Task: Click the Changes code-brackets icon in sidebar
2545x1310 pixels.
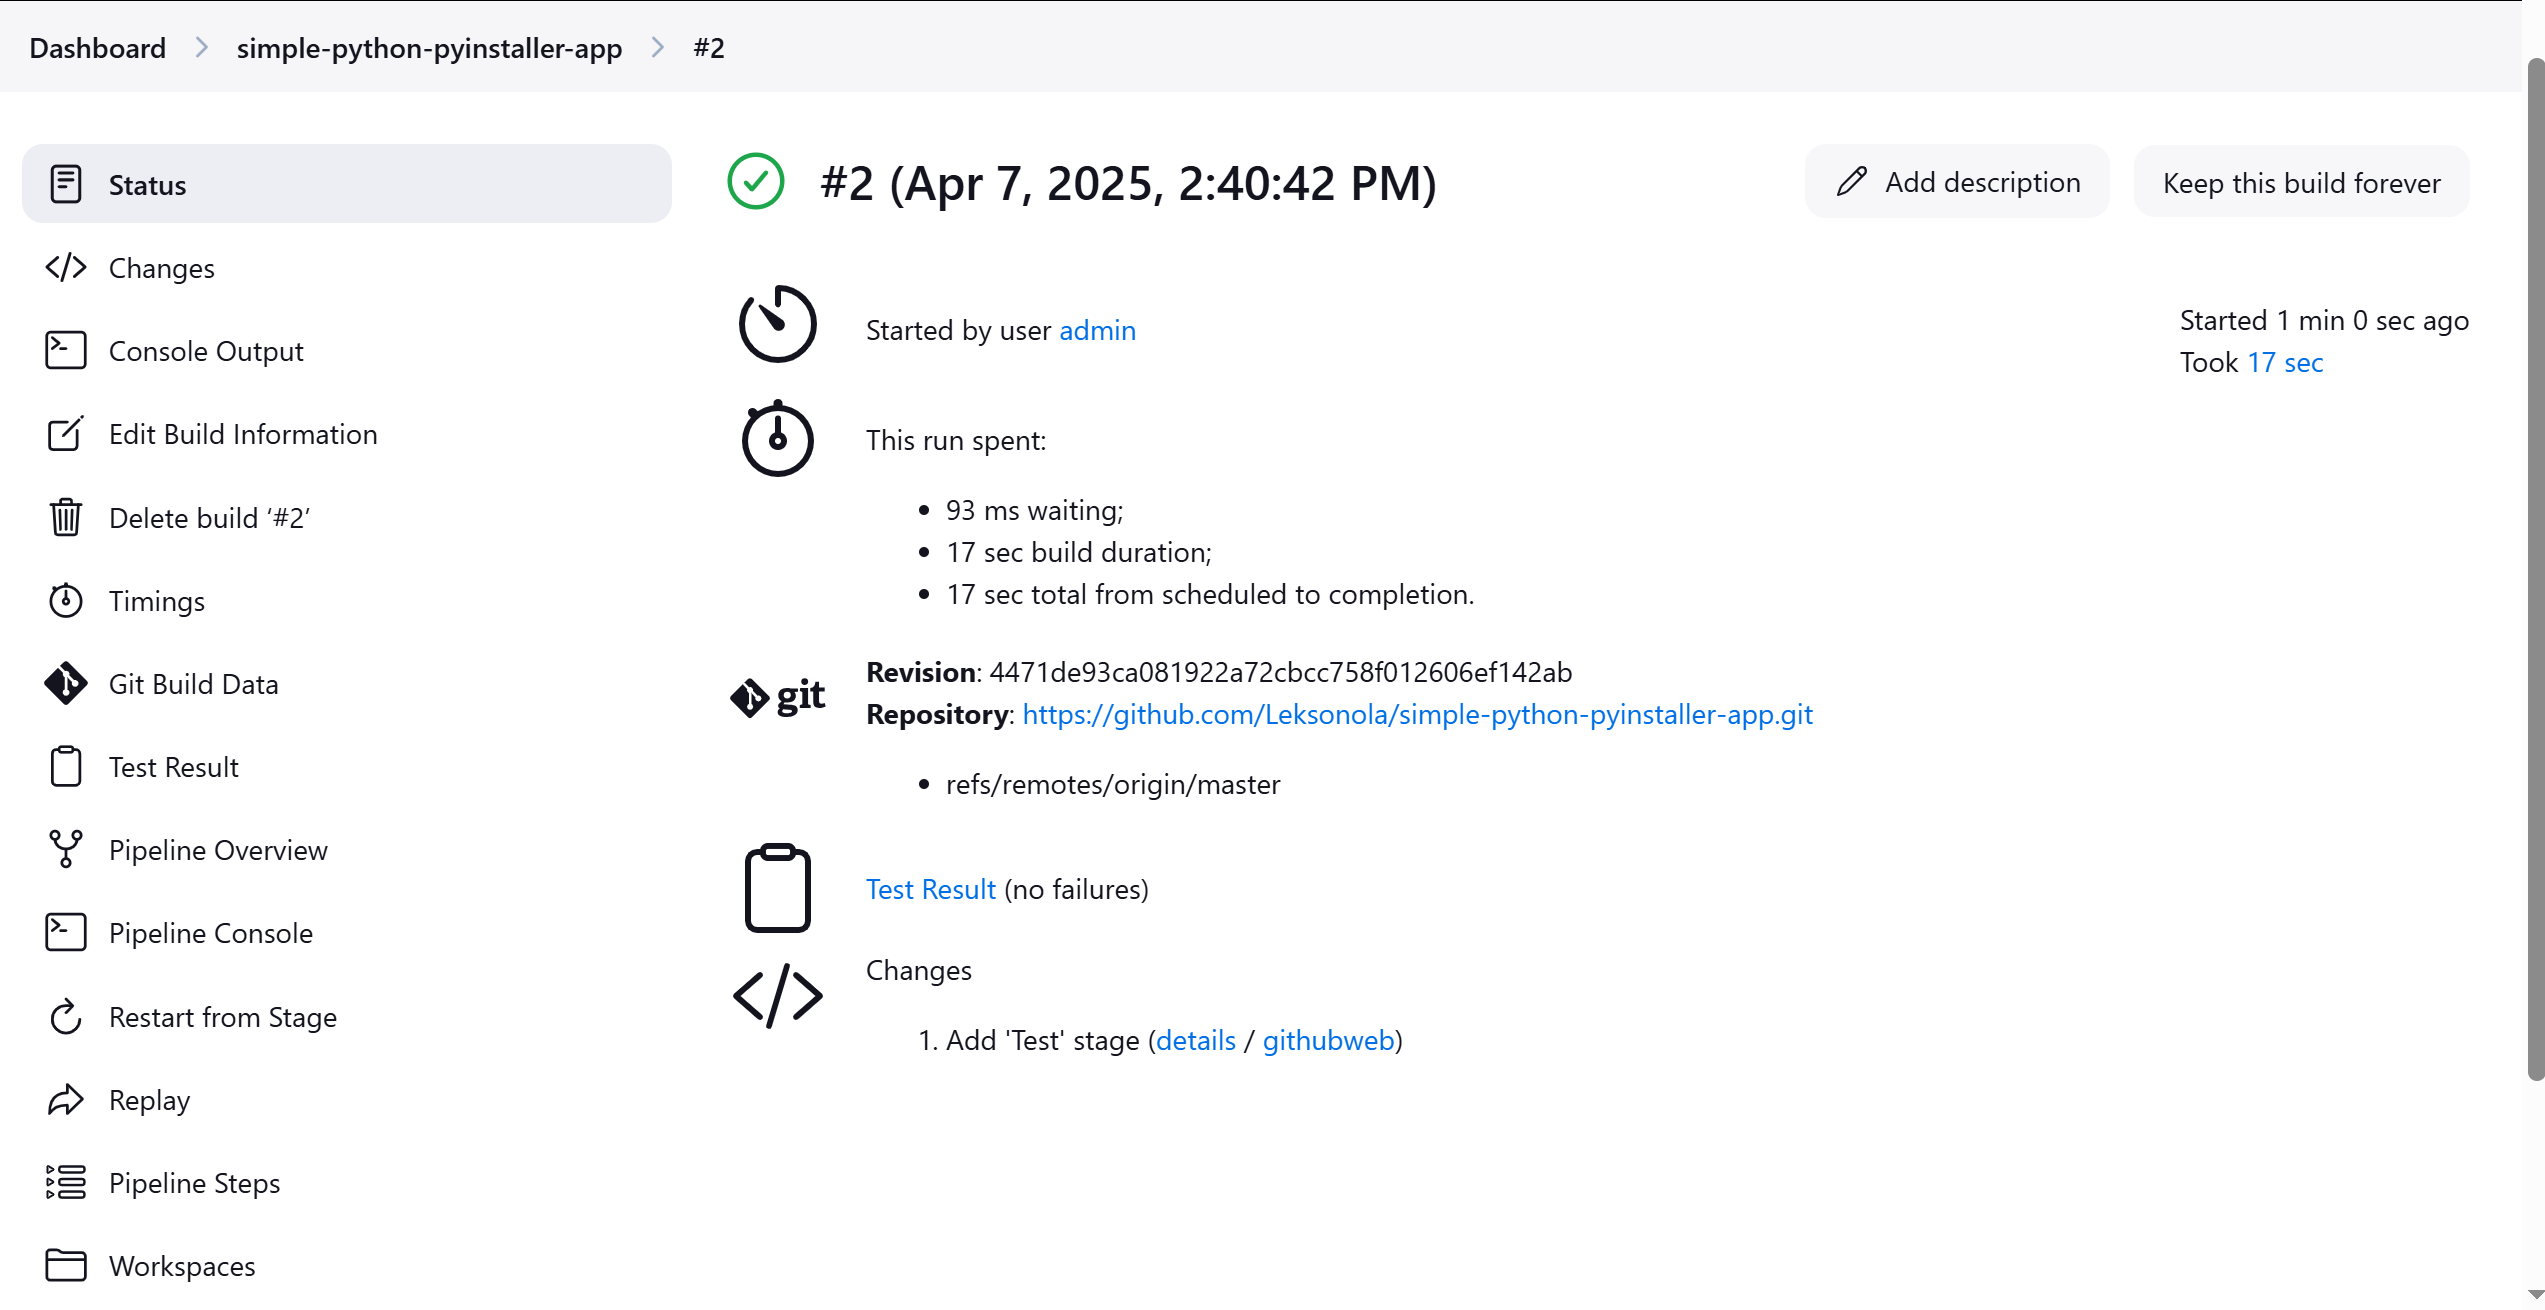Action: (x=66, y=268)
